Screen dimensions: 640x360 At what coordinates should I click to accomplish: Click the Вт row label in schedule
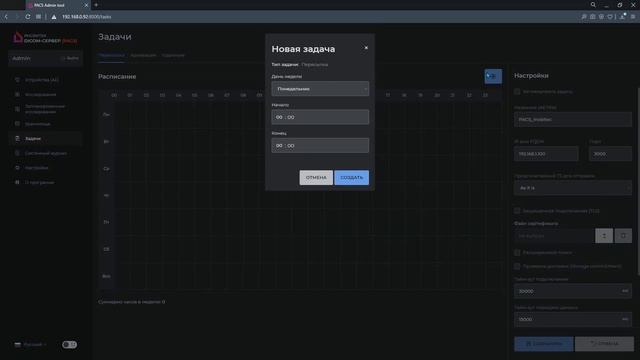106,142
